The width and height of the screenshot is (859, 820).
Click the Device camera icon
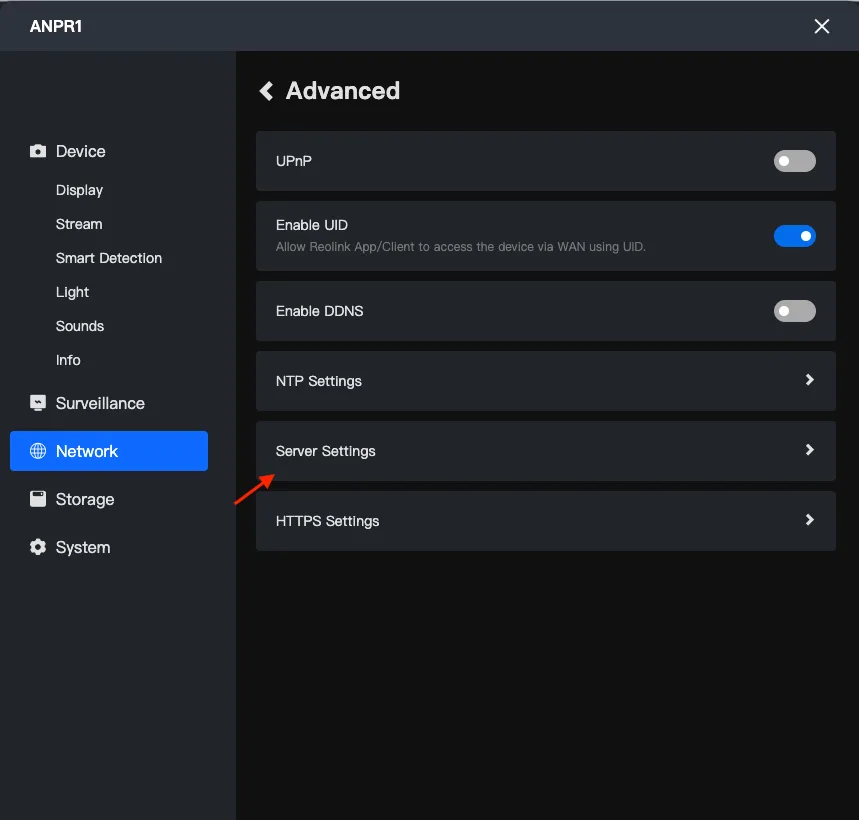(x=38, y=151)
